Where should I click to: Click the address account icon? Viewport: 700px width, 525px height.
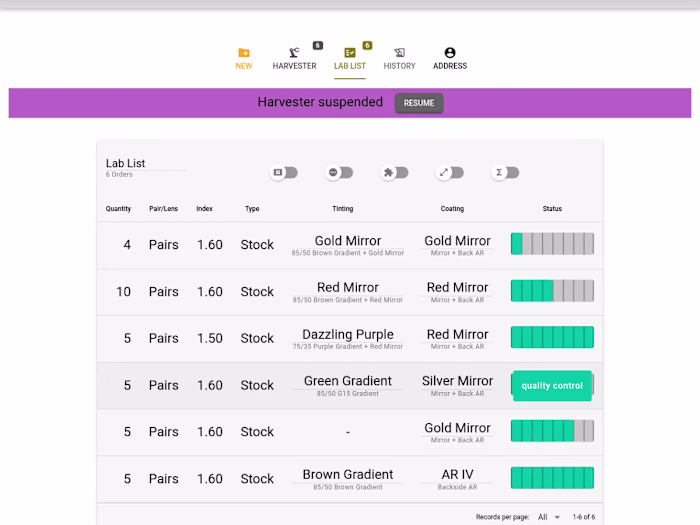pyautogui.click(x=450, y=53)
